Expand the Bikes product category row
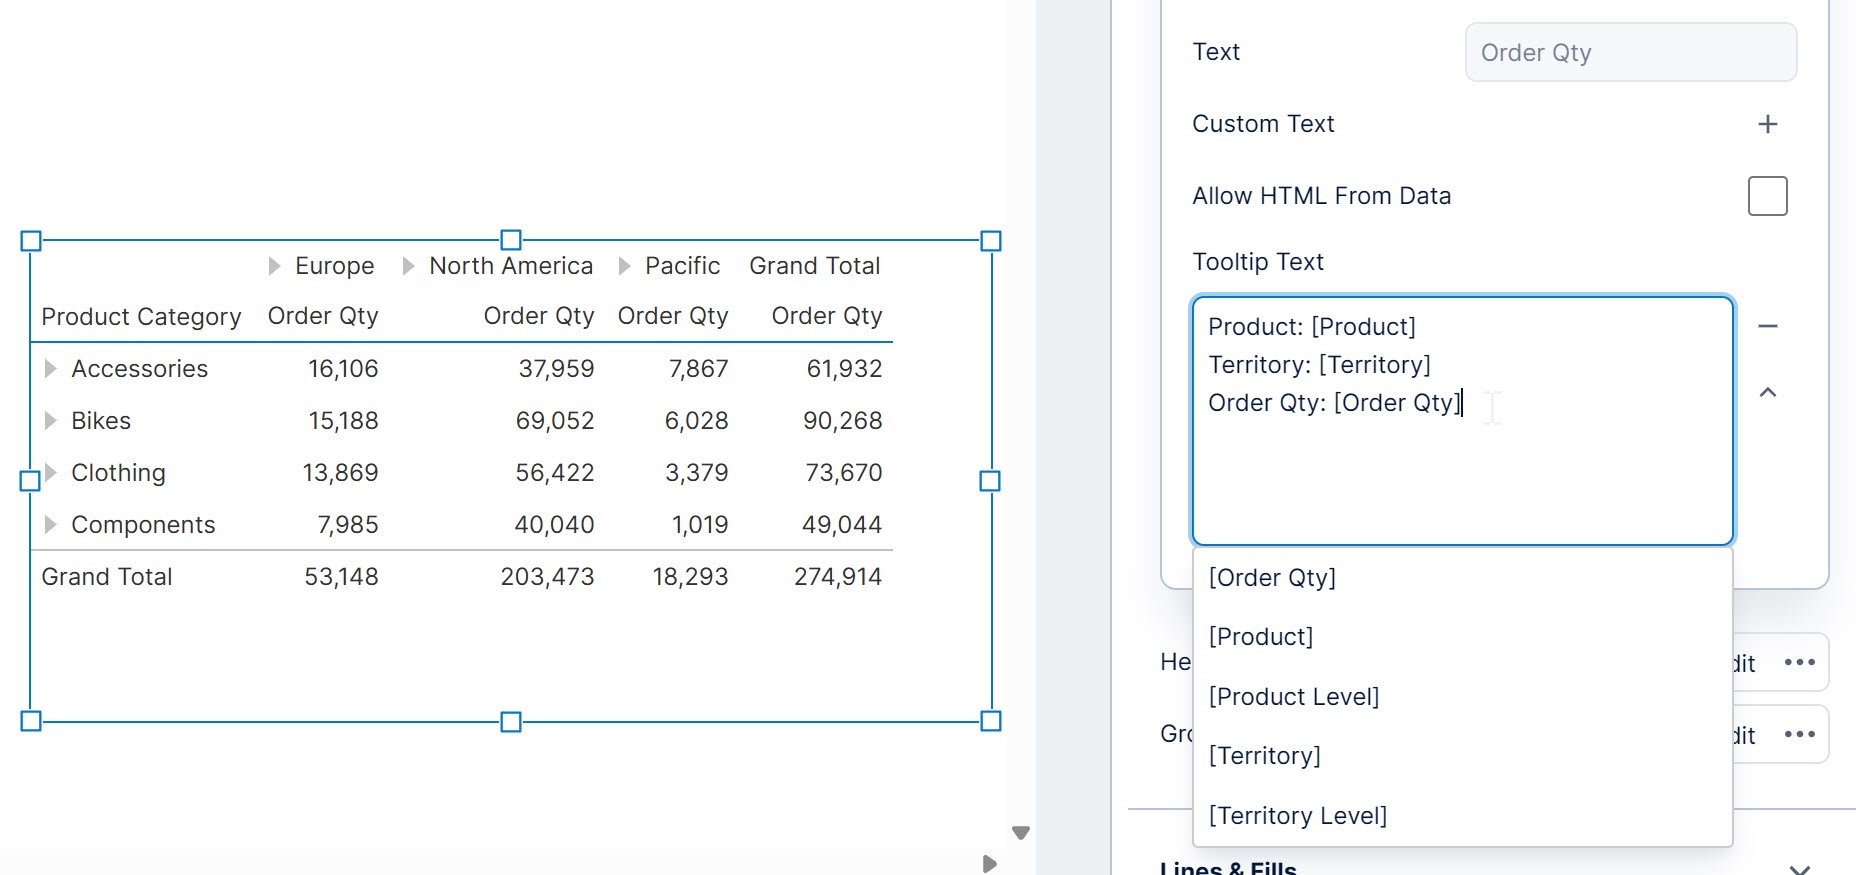 point(50,421)
